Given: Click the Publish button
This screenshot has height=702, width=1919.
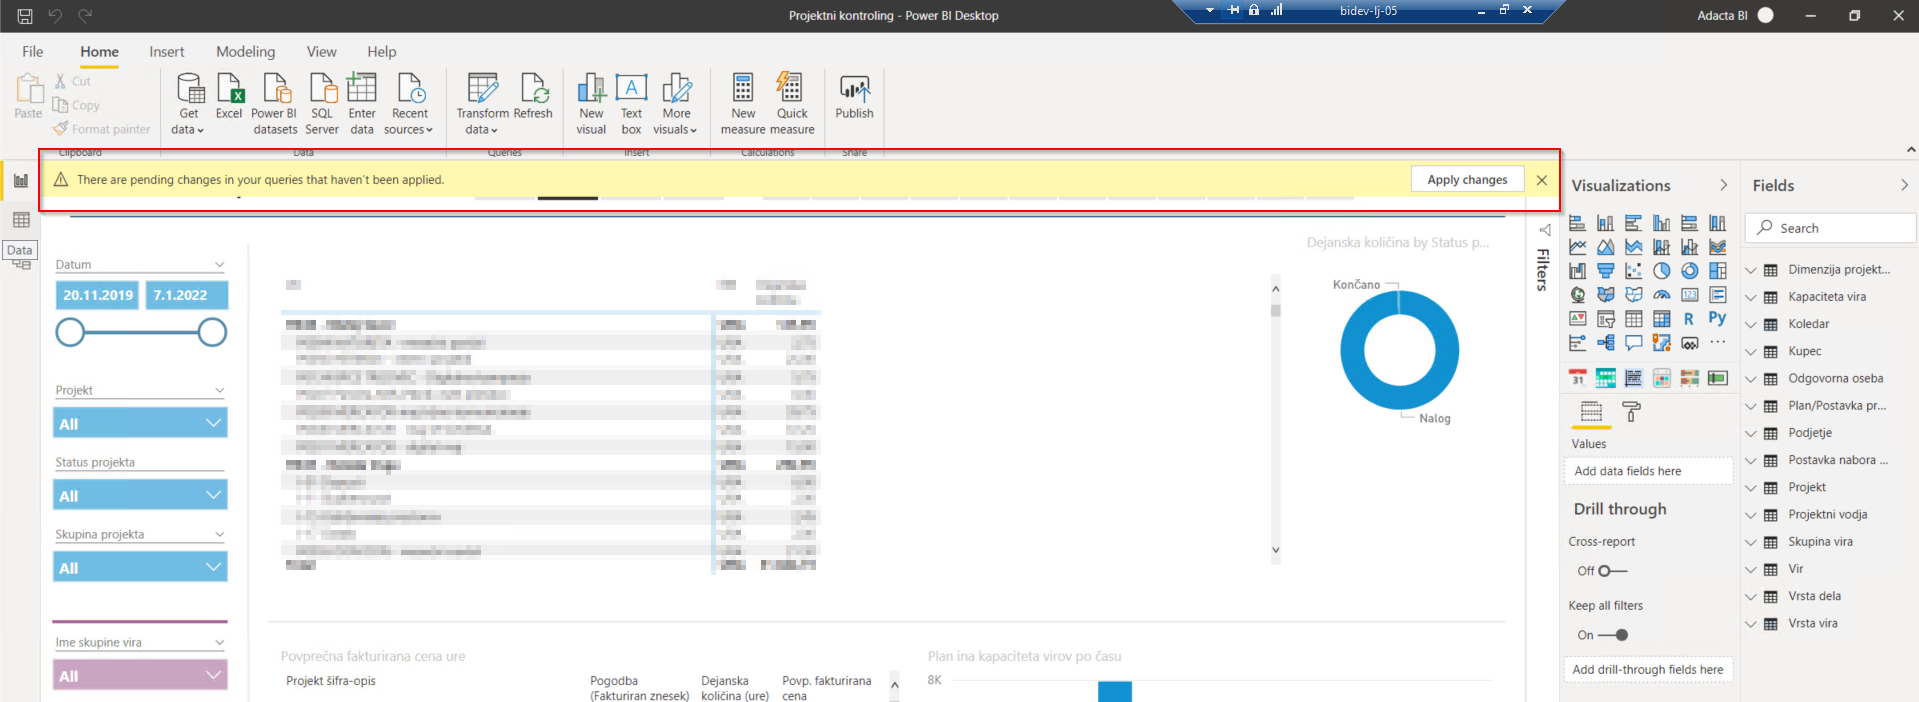Looking at the screenshot, I should [x=854, y=98].
